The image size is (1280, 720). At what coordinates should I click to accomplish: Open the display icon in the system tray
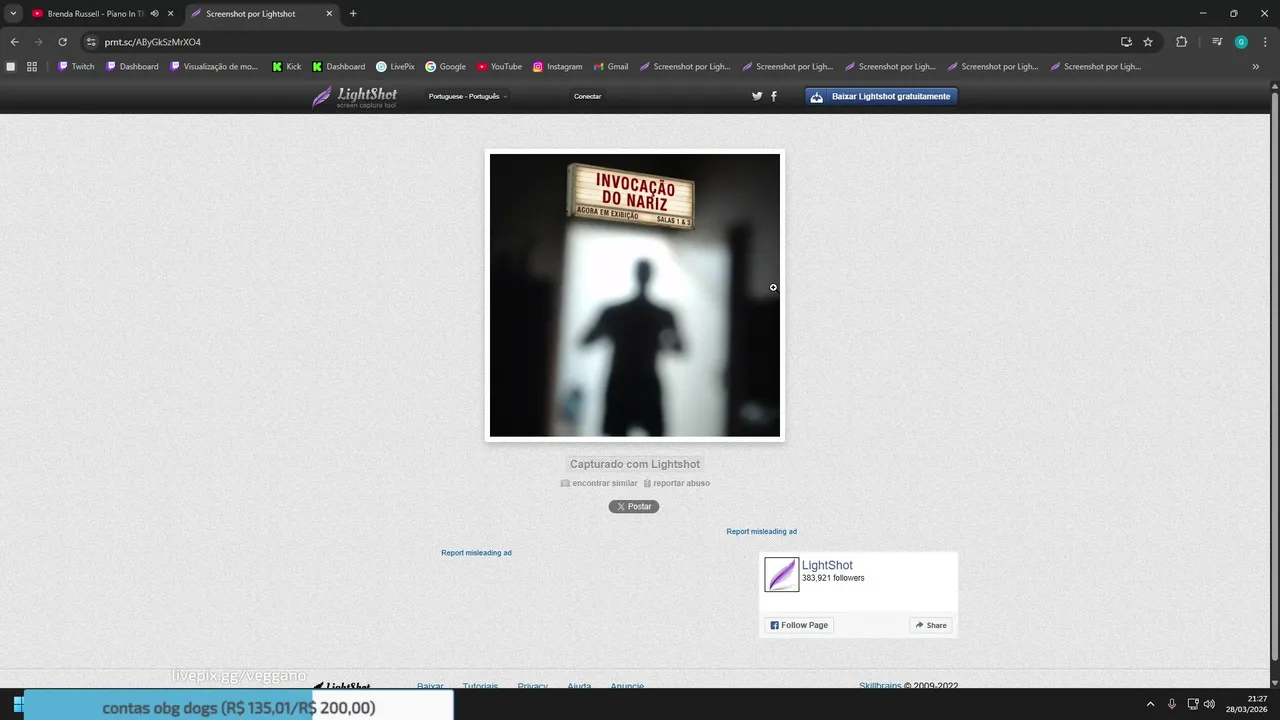1192,704
